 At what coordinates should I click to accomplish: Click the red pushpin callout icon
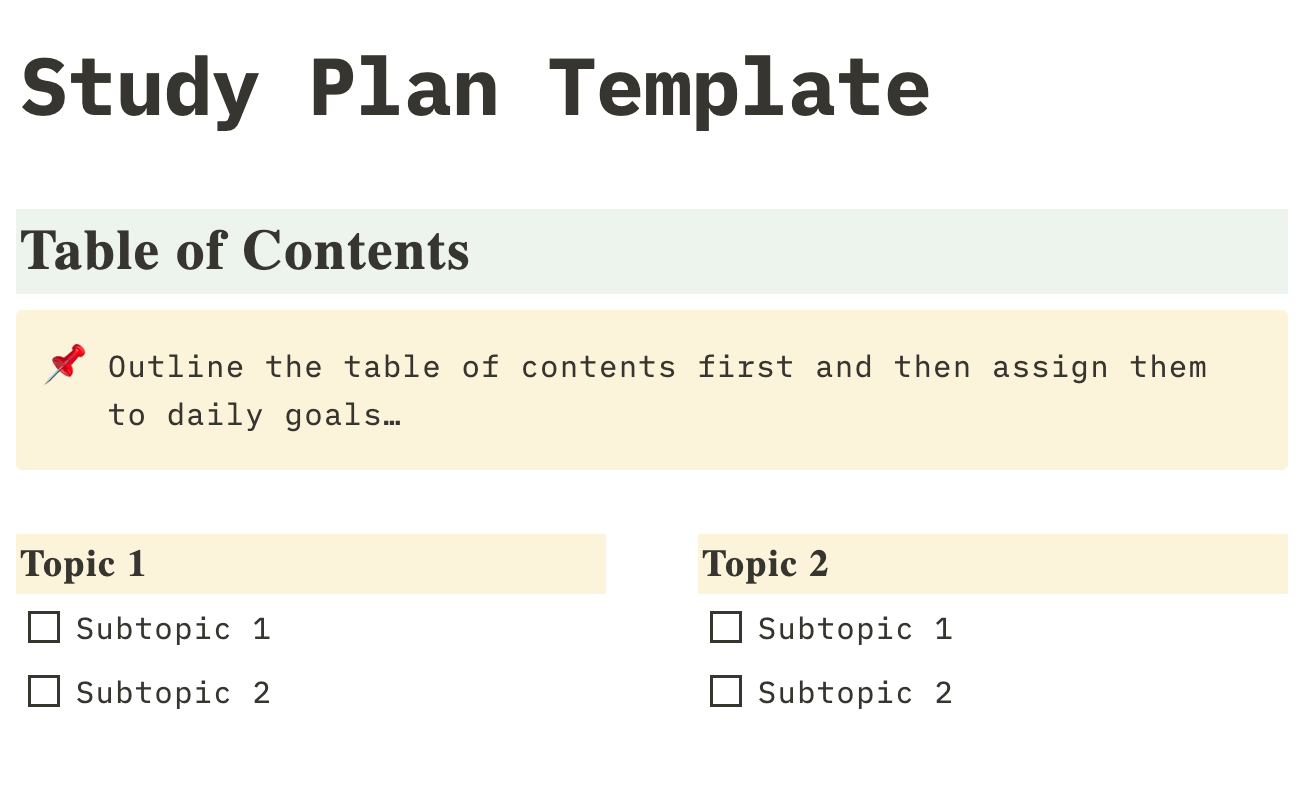pos(65,365)
